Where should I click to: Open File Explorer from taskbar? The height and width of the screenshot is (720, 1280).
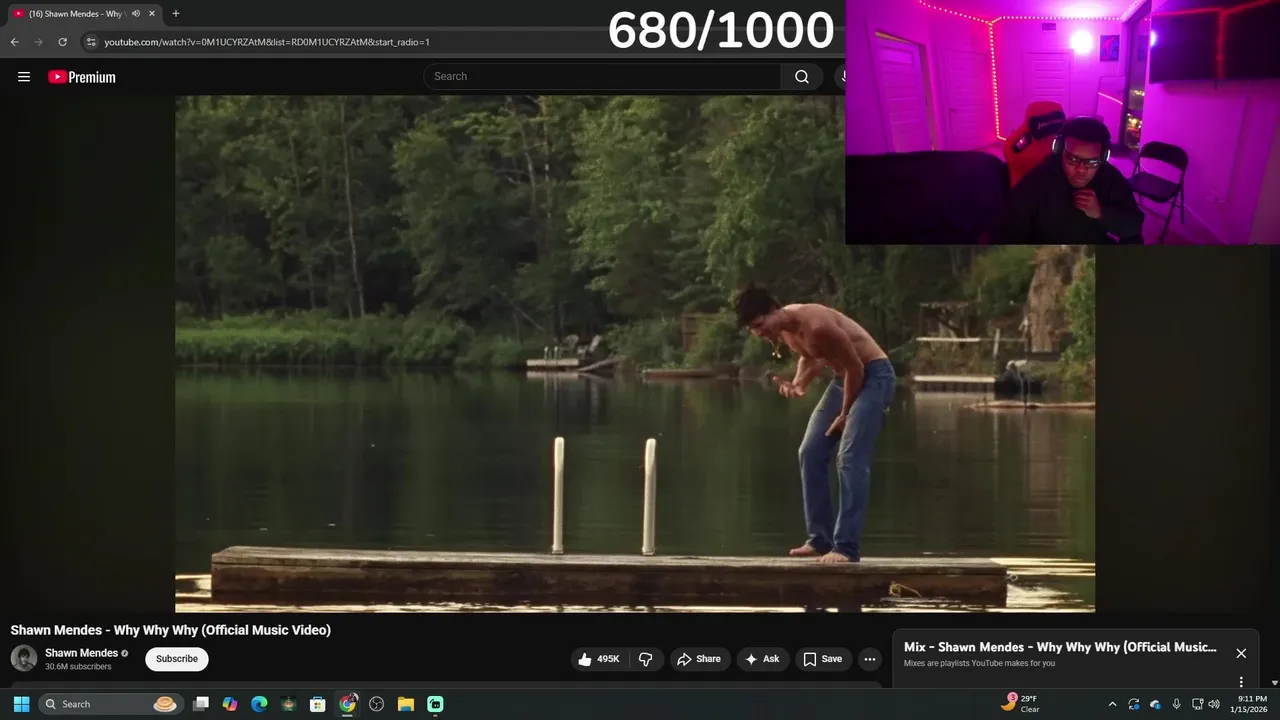pos(406,704)
